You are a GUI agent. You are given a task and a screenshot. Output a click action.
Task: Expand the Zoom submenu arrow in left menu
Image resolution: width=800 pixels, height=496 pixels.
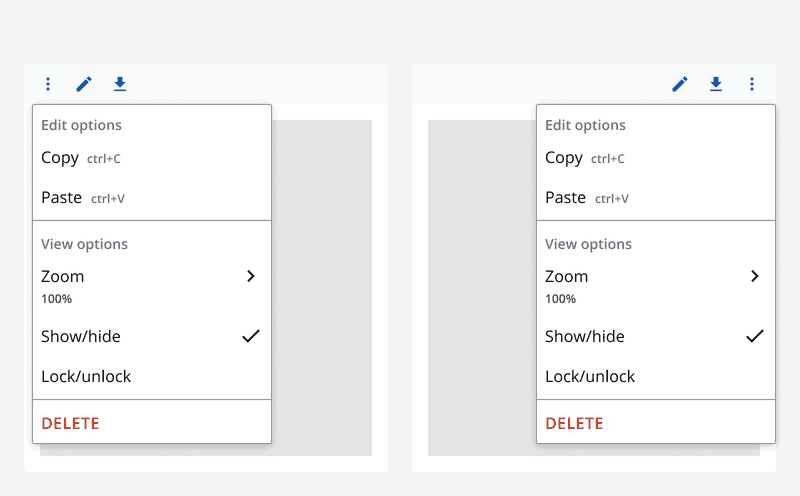[250, 276]
